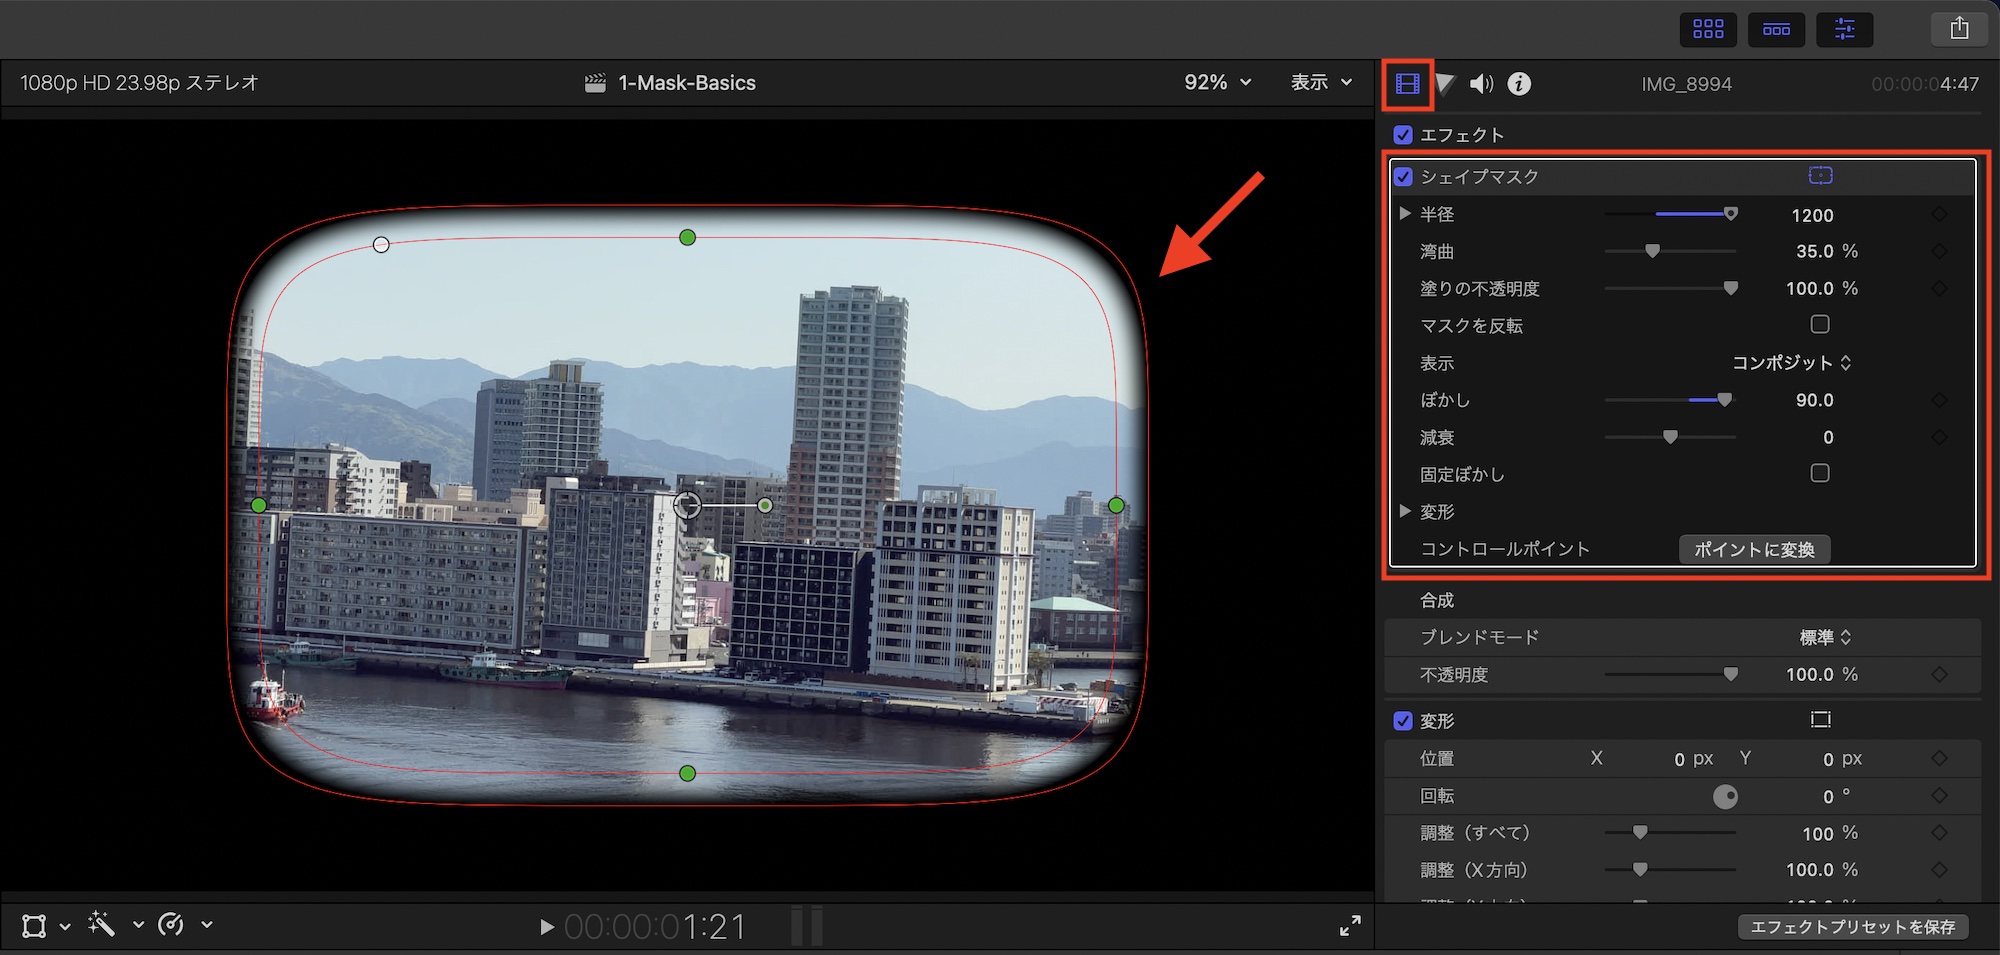Open the Video inspector tab
Screen dimensions: 2000x955
1408,84
